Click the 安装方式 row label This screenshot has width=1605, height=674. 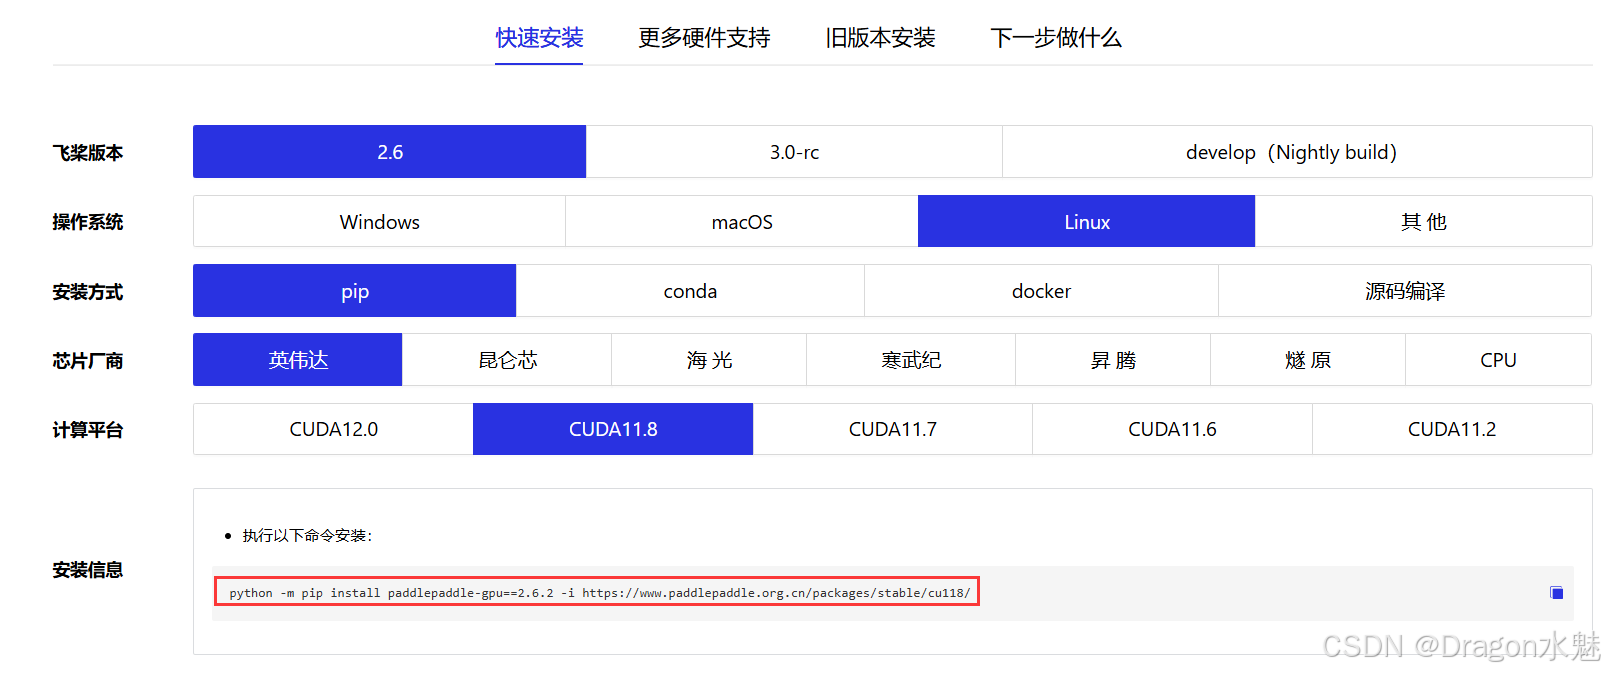point(88,292)
